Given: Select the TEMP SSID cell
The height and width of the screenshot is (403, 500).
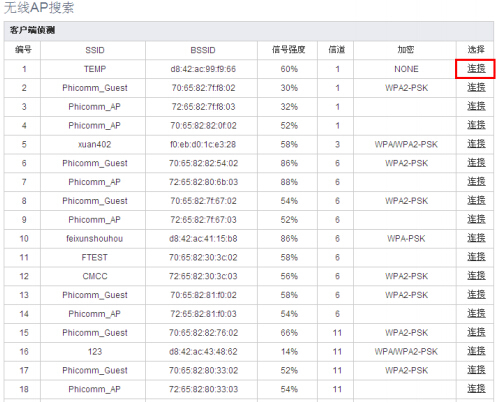Looking at the screenshot, I should point(95,69).
